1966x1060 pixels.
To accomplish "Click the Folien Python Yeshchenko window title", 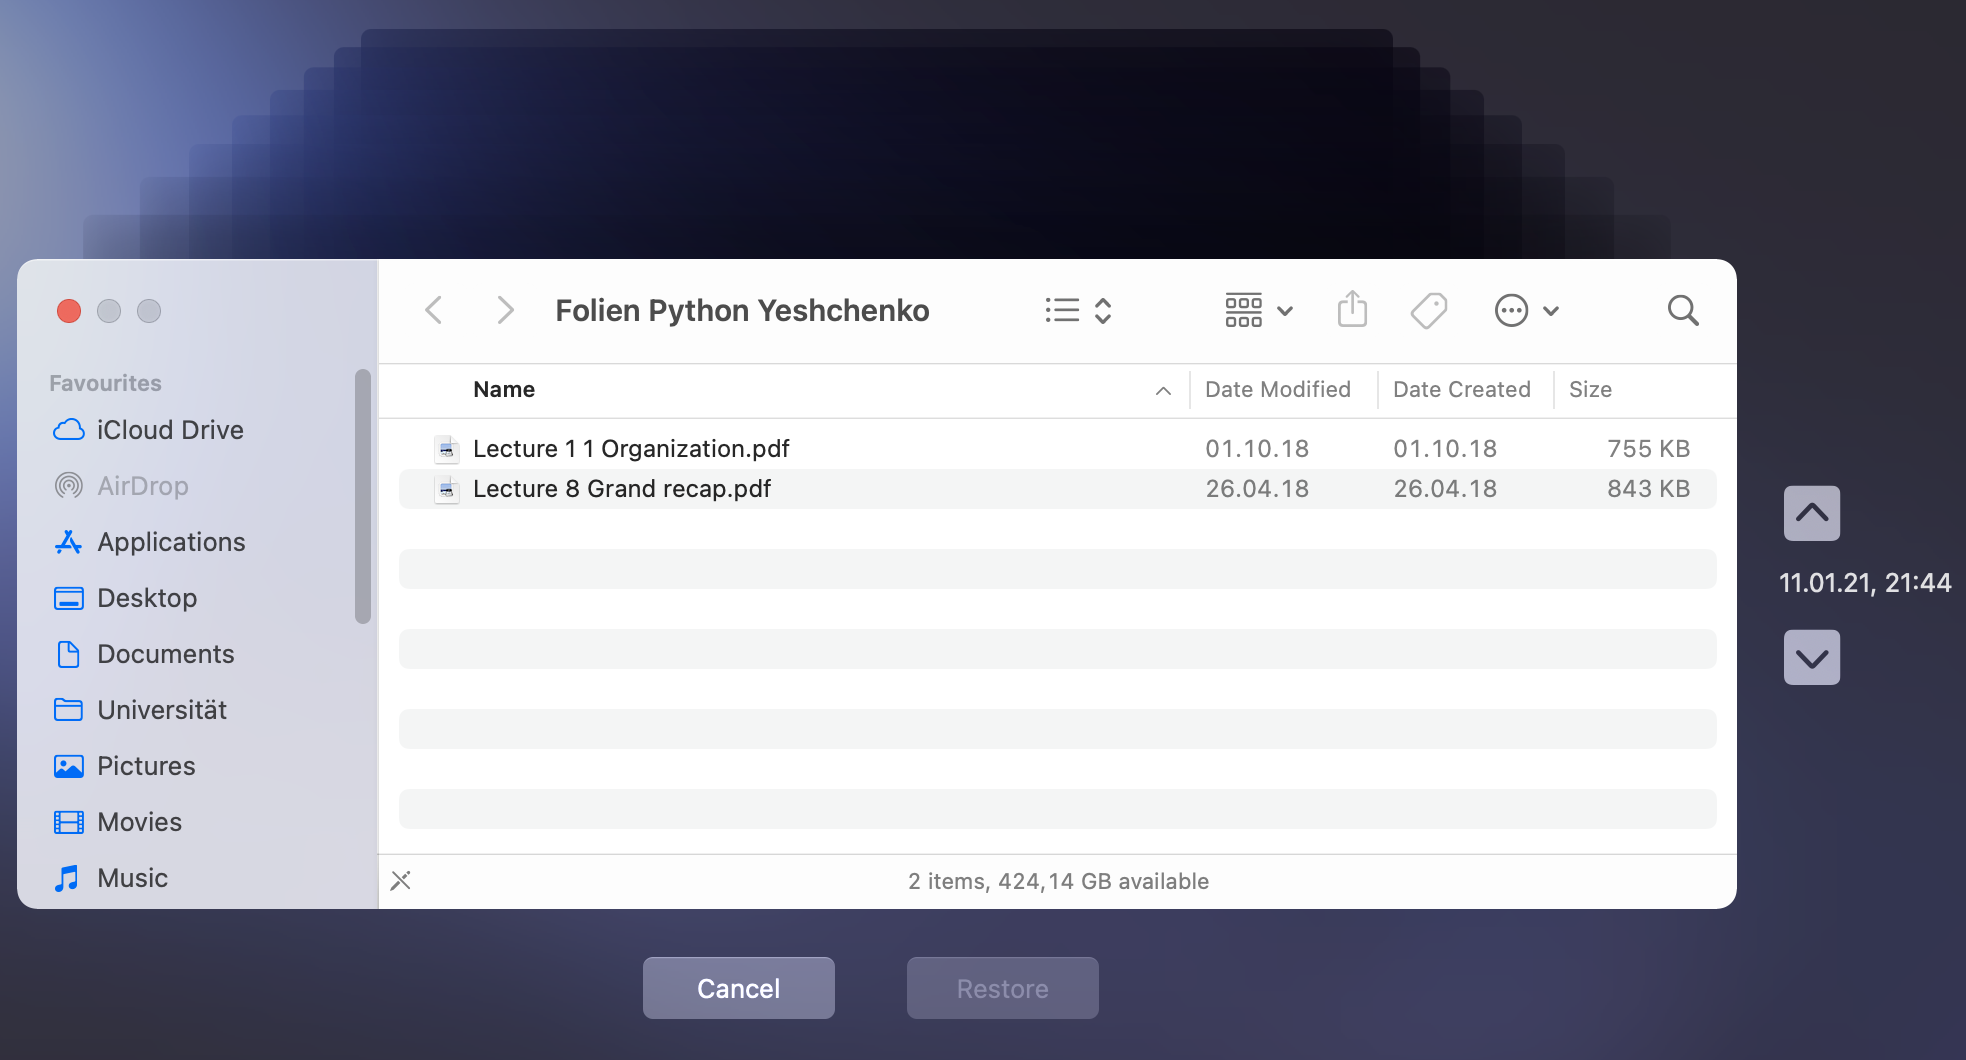I will [742, 311].
